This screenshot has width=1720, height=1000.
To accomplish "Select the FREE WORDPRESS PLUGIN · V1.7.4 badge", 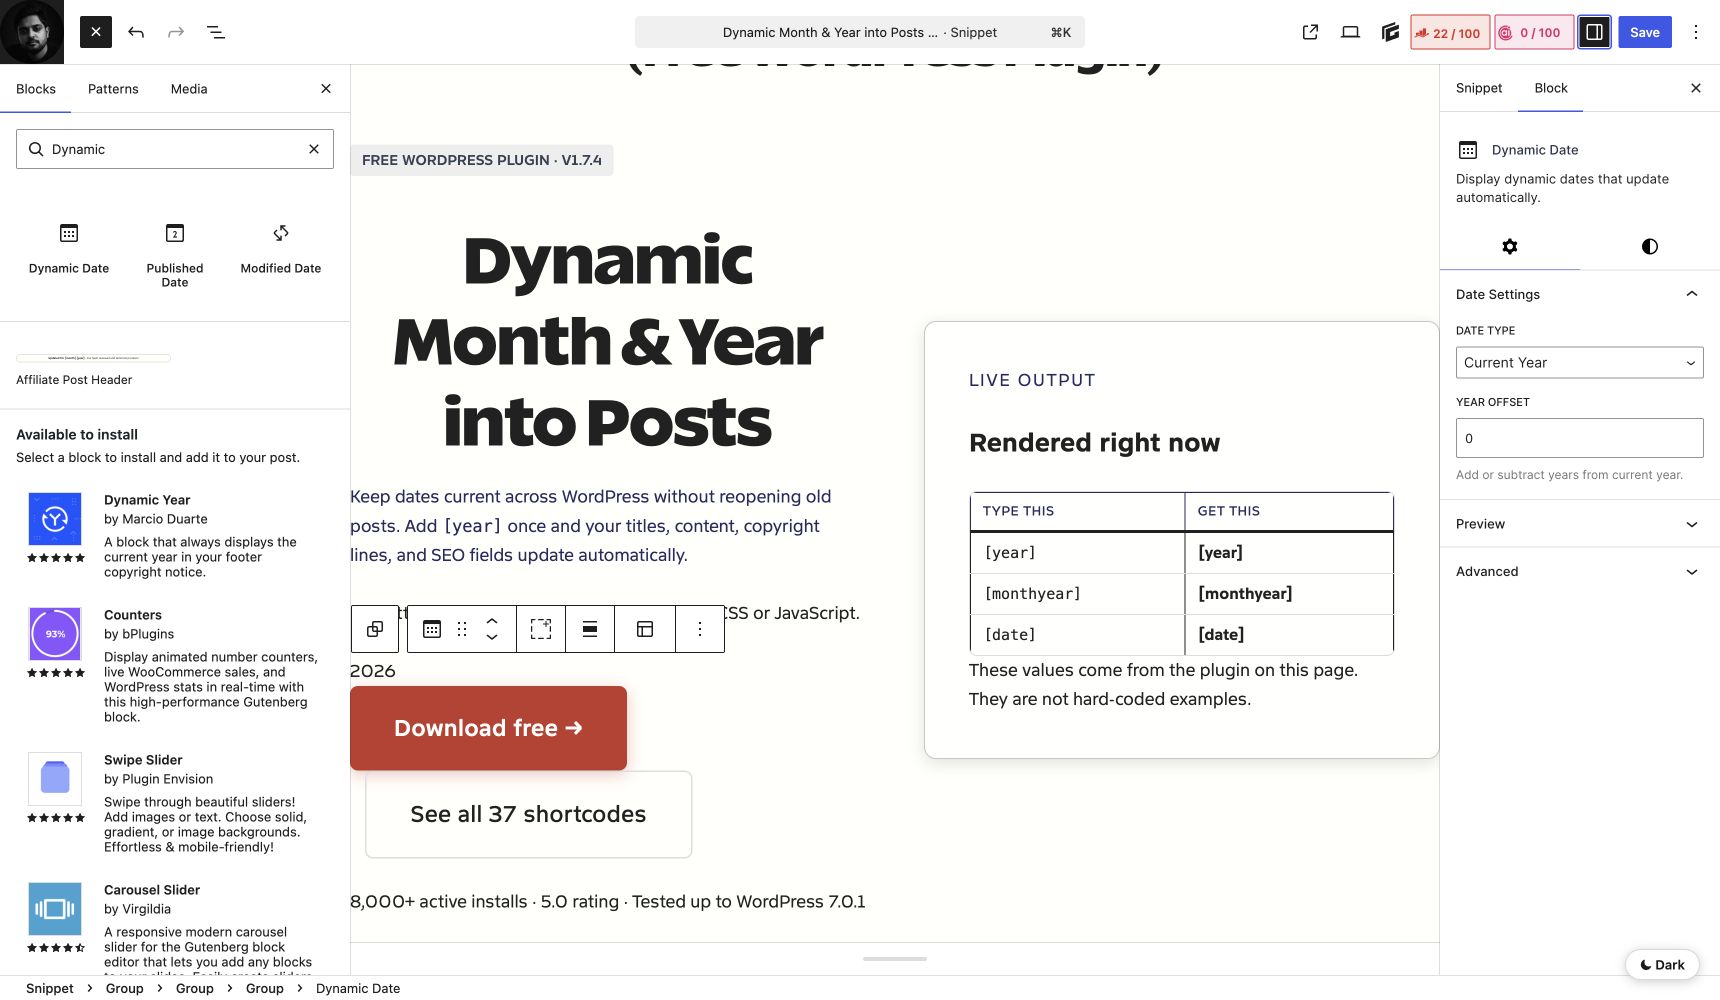I will (482, 160).
